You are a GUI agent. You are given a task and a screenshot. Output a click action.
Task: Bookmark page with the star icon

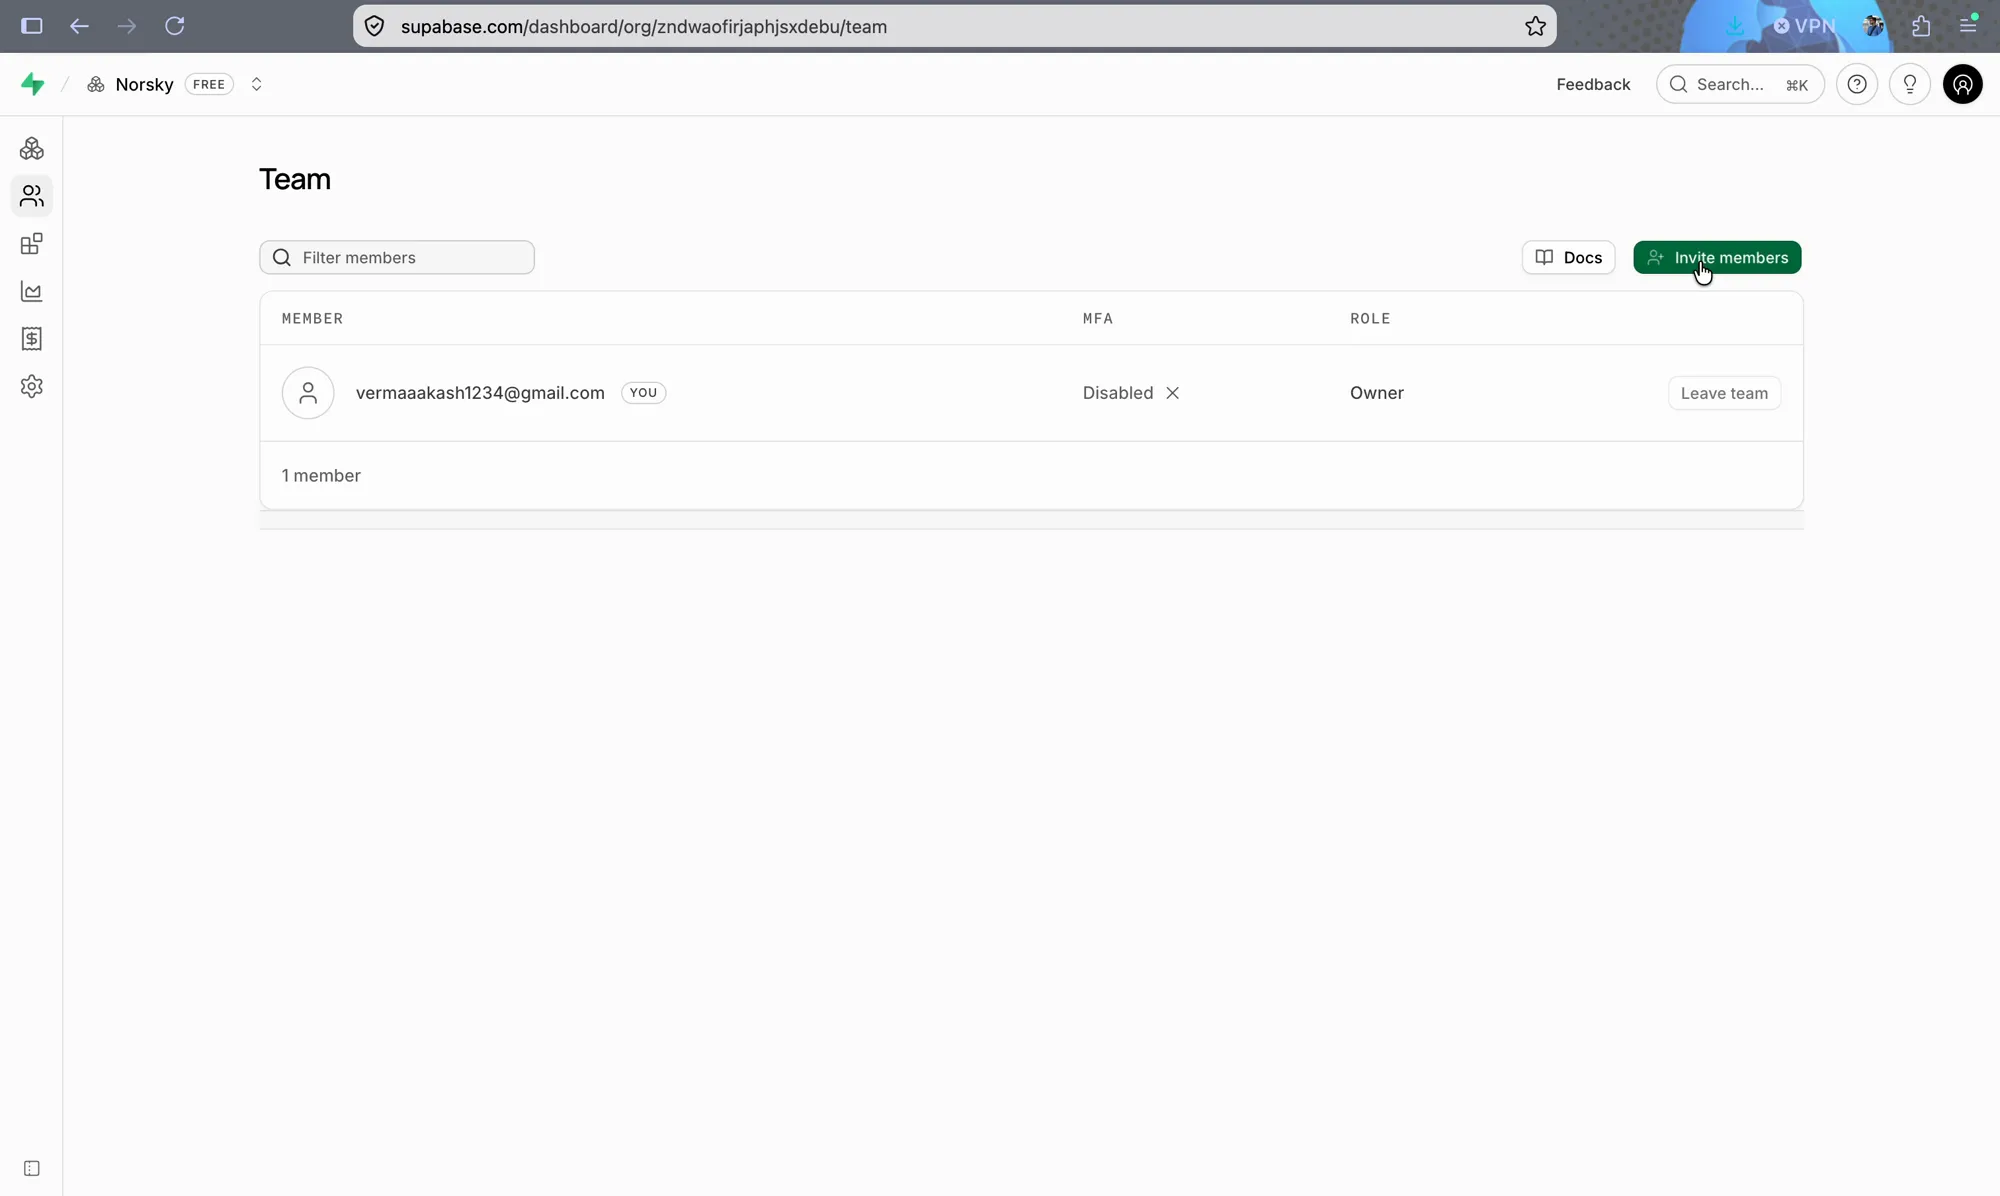(x=1536, y=26)
